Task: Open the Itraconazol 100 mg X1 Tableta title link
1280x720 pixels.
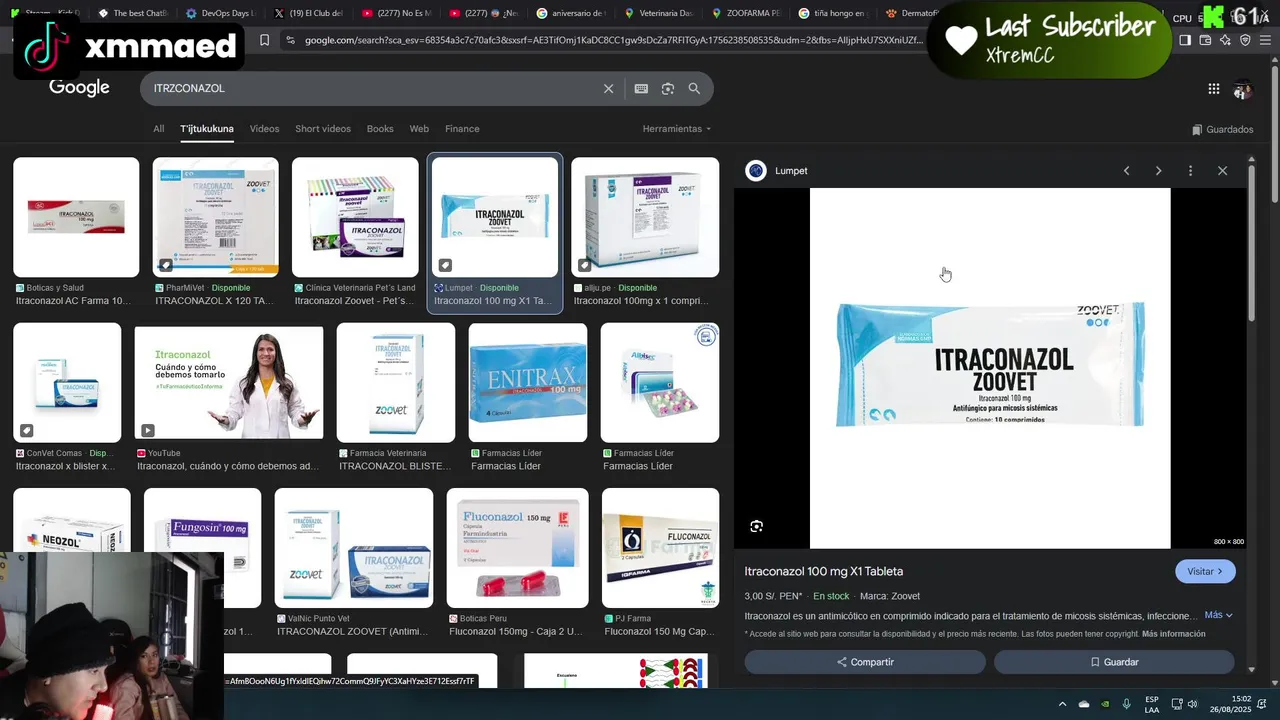Action: point(823,571)
